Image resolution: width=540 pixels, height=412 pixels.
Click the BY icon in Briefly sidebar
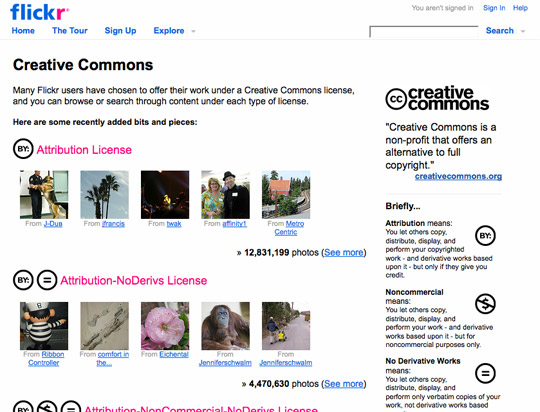coord(485,236)
